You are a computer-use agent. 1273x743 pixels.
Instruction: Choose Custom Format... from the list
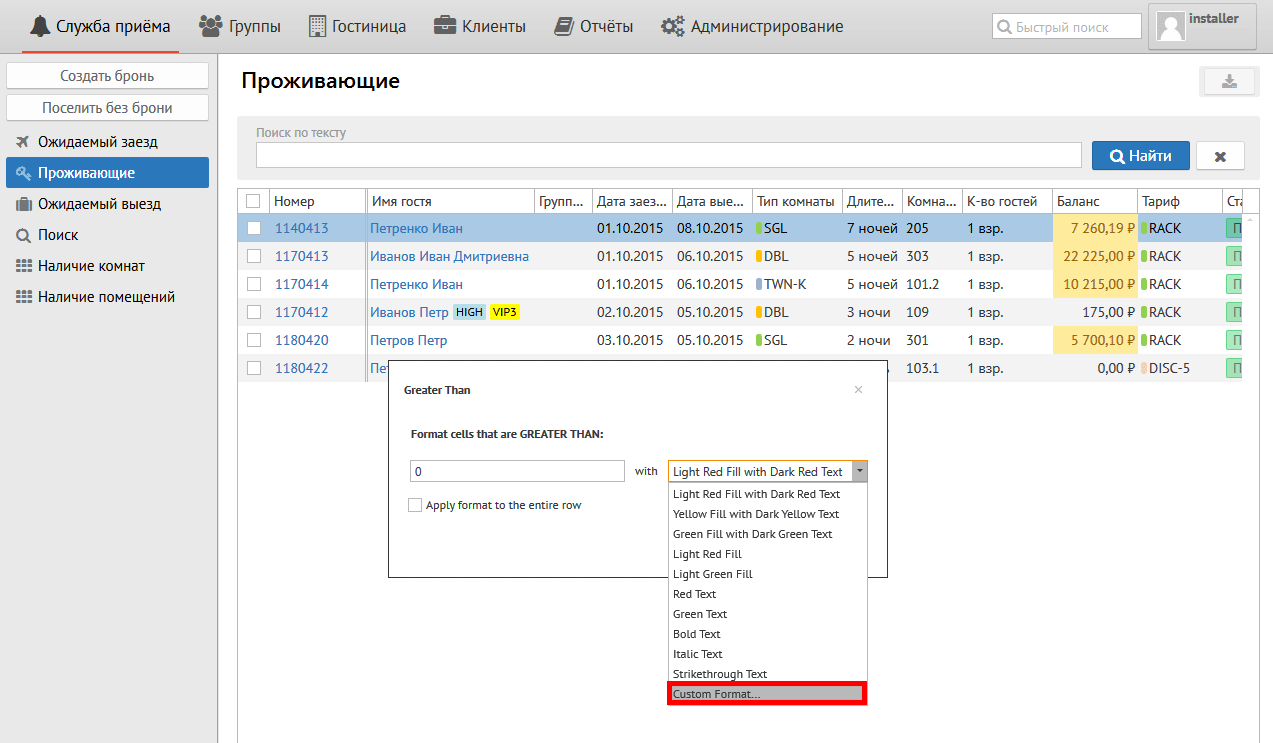point(767,694)
